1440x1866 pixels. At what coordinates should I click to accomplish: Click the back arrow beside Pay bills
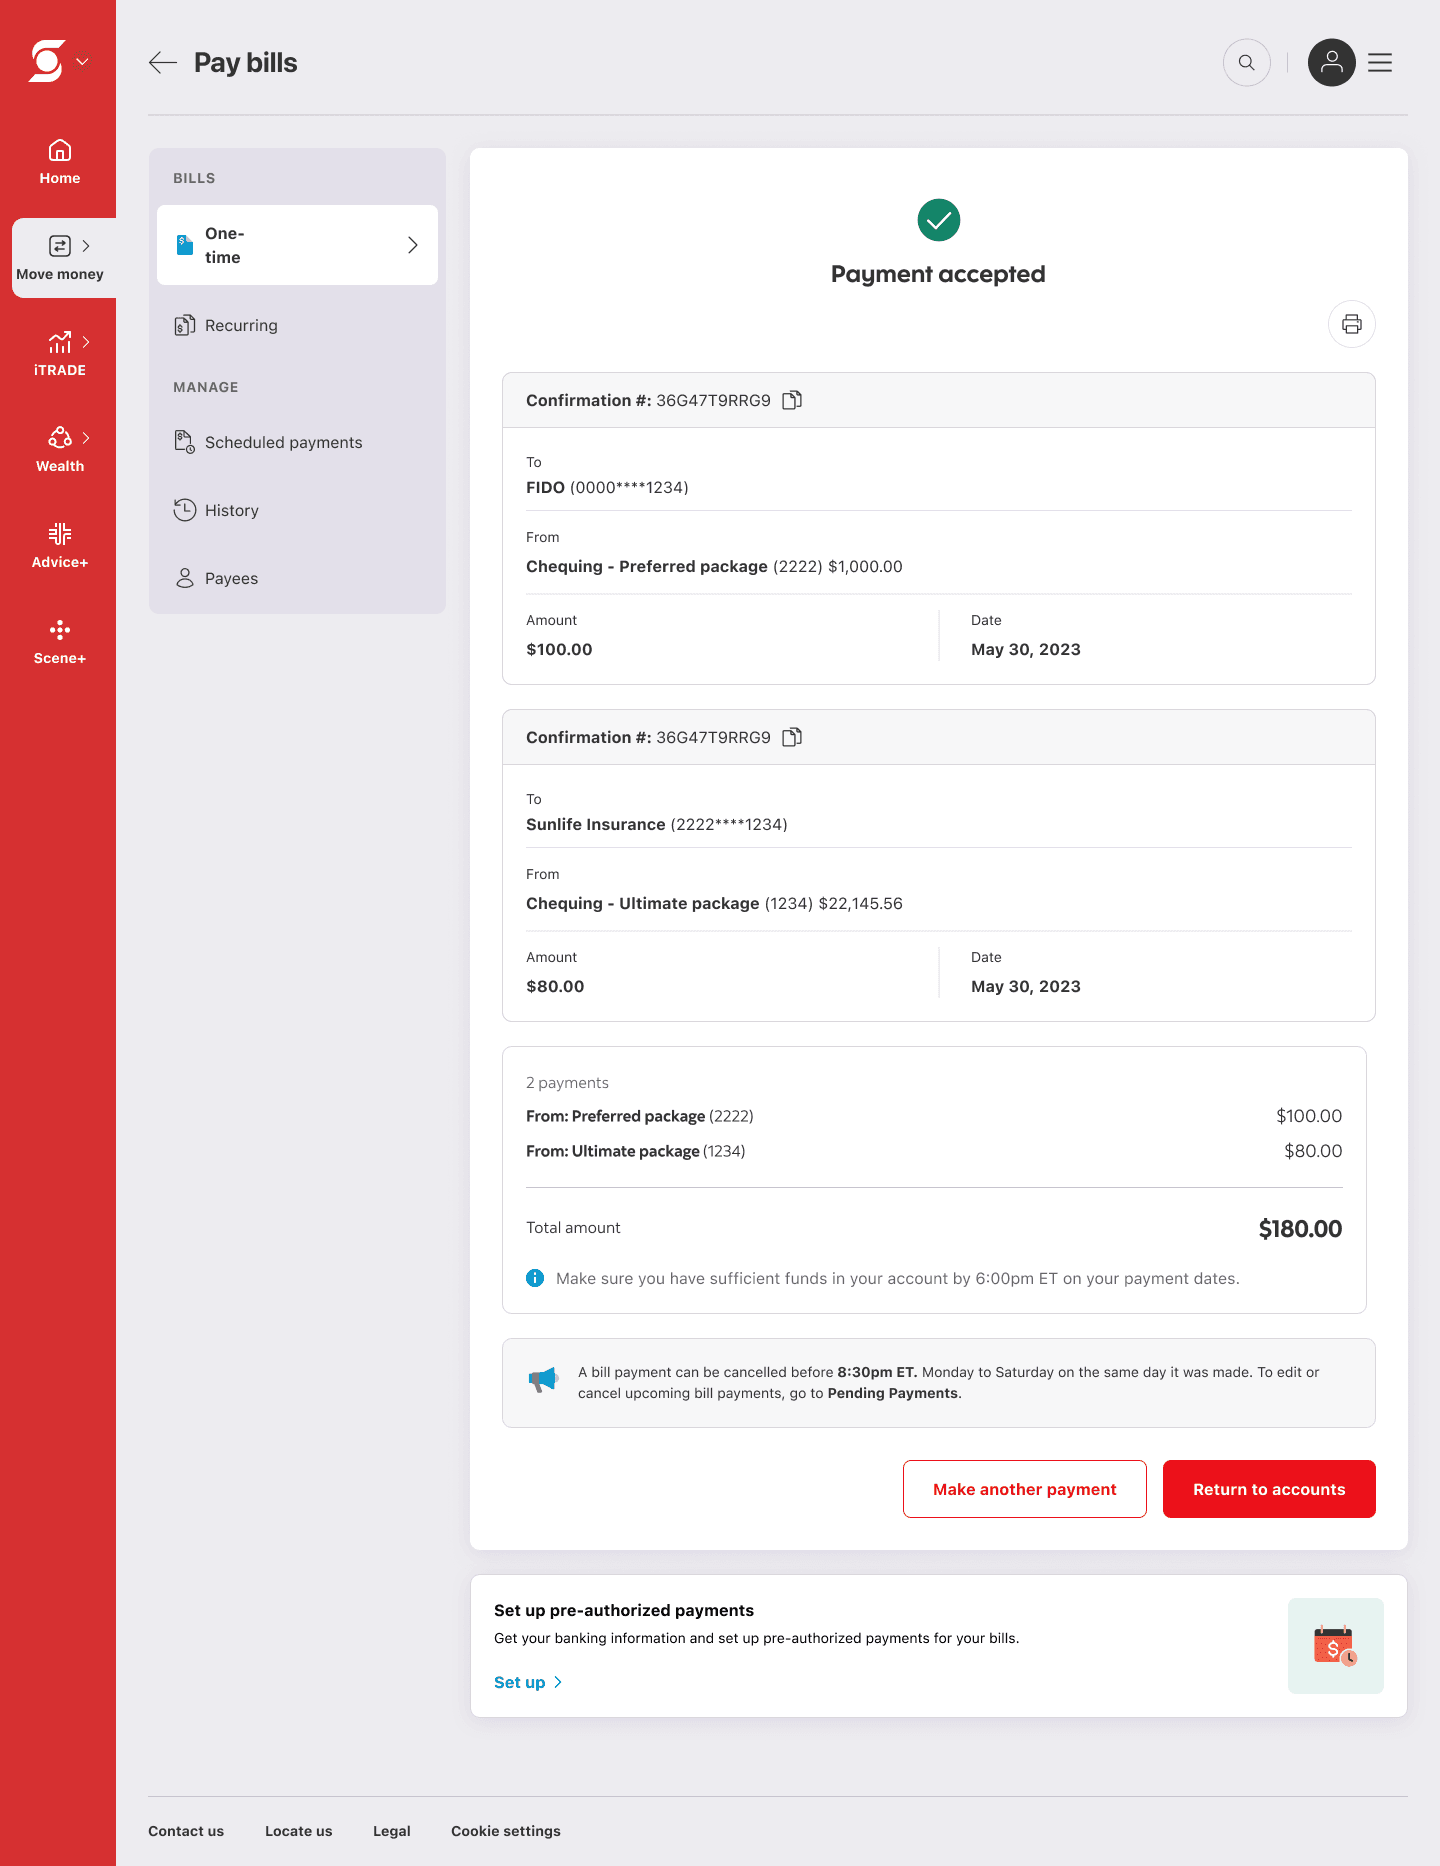click(x=163, y=62)
